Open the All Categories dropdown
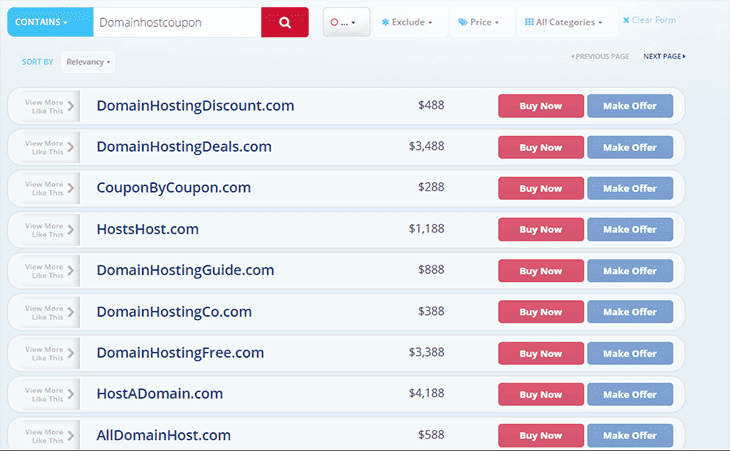 tap(564, 22)
